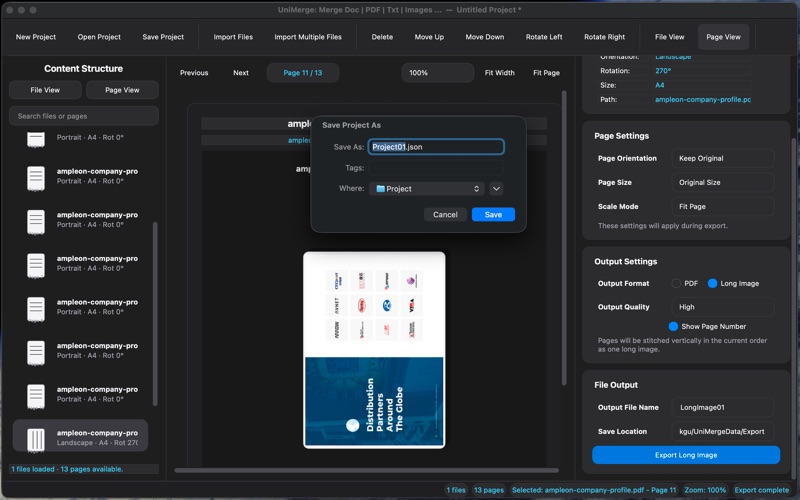Click the 100% zoom field
The image size is (800, 500).
point(438,73)
